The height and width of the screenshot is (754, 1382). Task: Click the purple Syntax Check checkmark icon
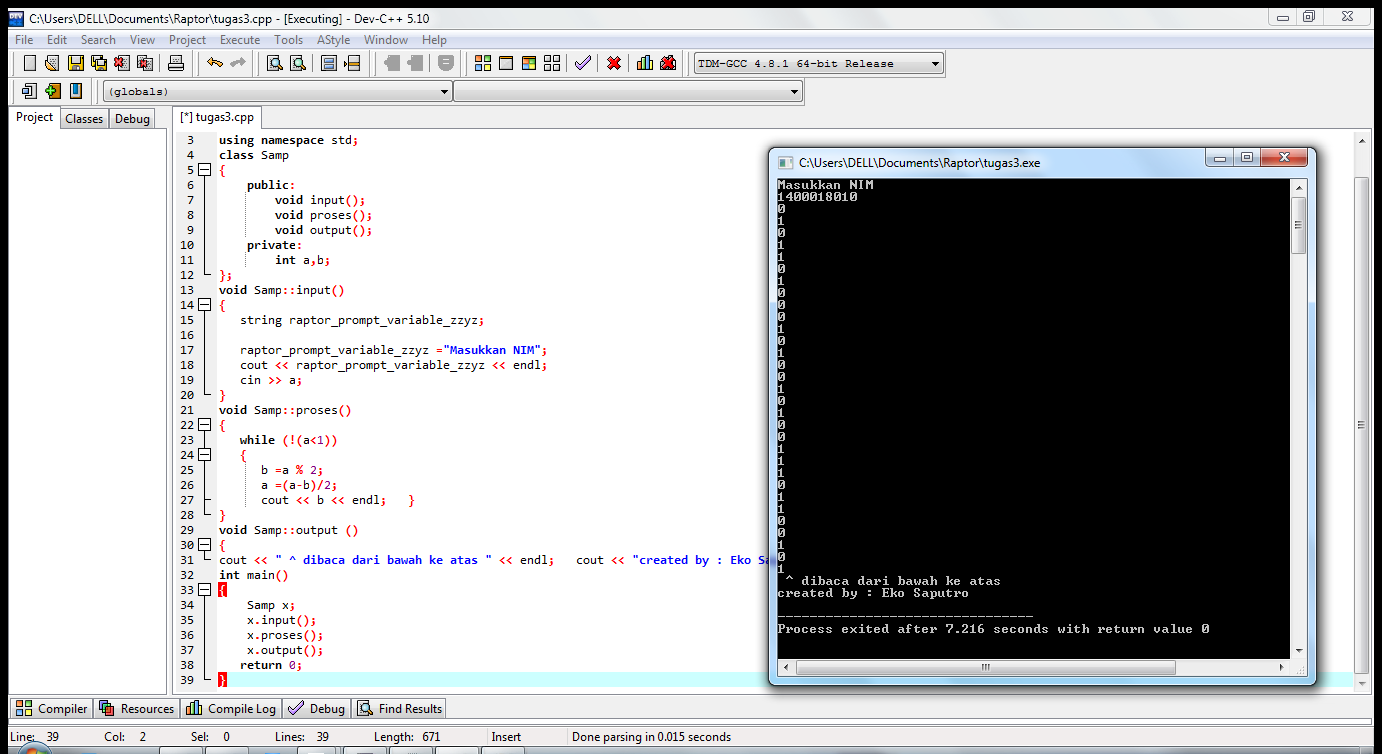click(x=582, y=63)
